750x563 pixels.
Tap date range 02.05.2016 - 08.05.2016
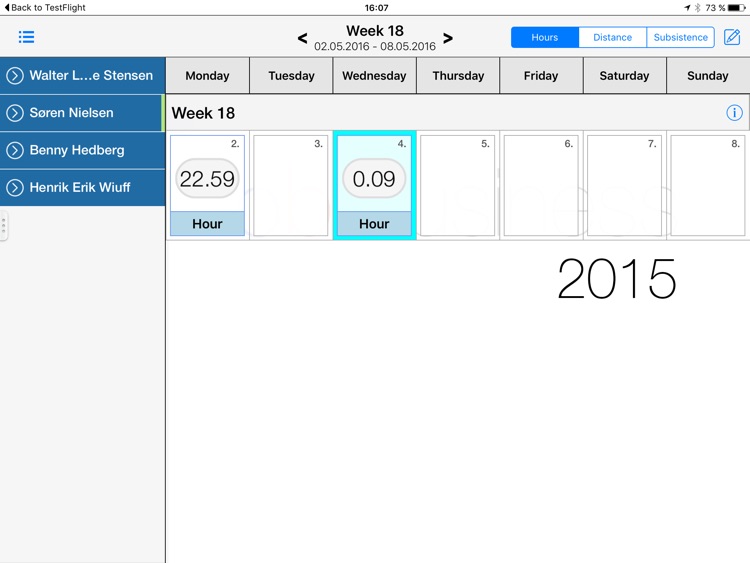(375, 46)
